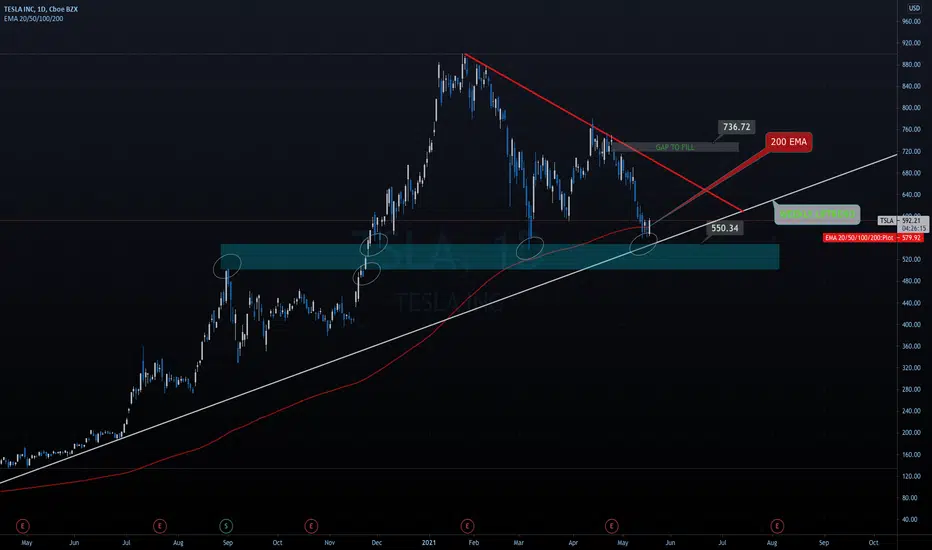The image size is (932, 550).
Task: Click the 550.34 price label
Action: 725,228
